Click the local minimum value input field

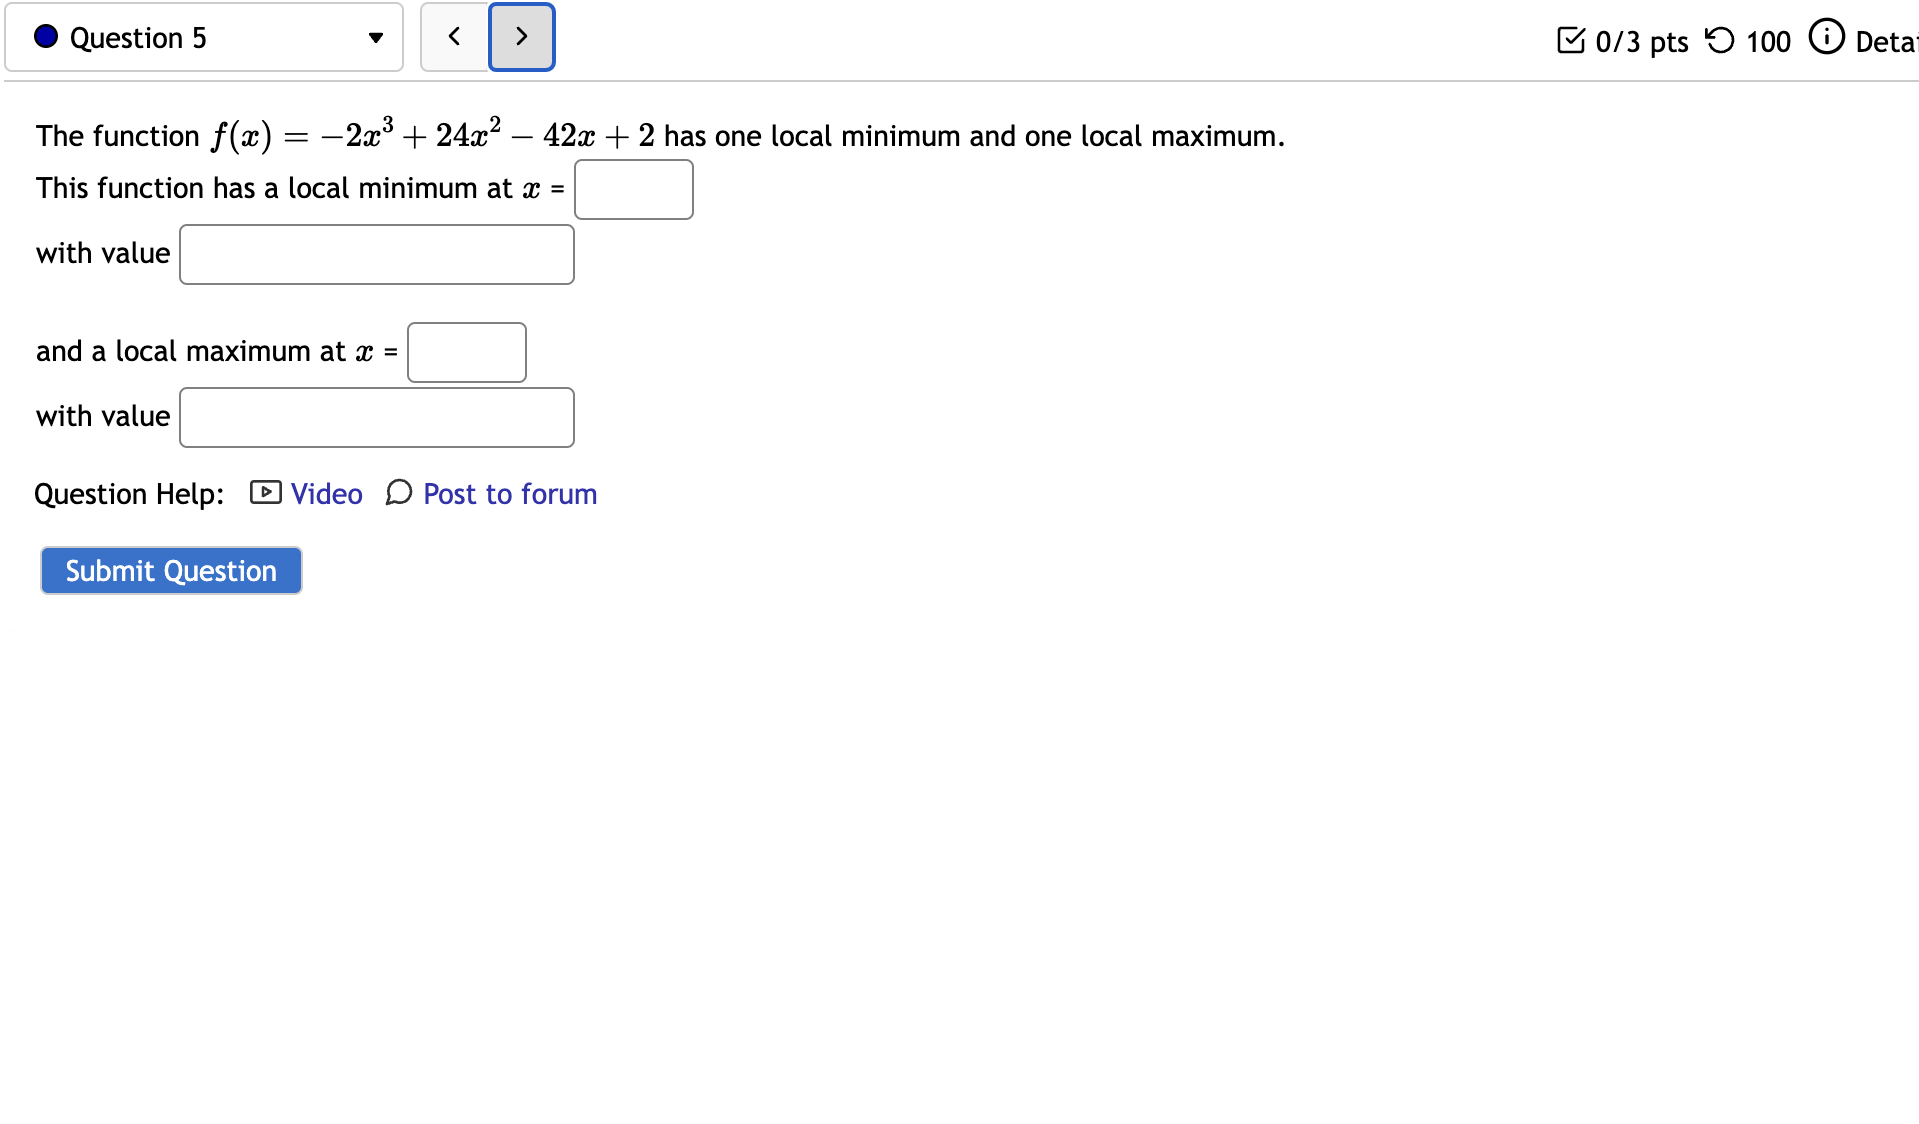(x=376, y=254)
